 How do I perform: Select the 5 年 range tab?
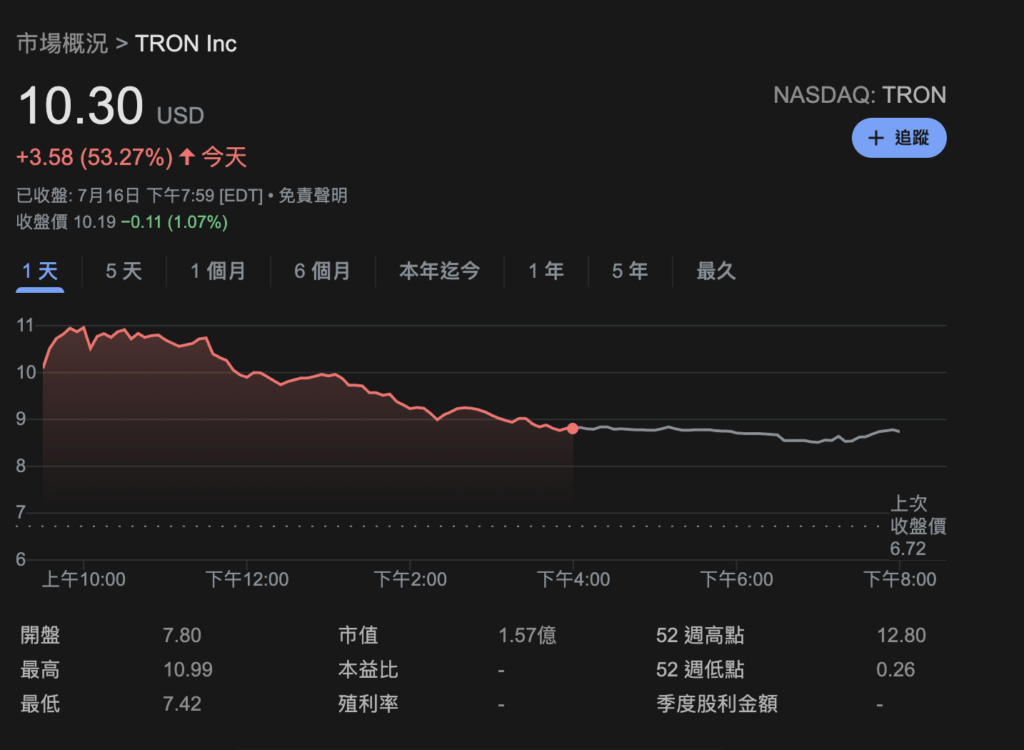(630, 271)
